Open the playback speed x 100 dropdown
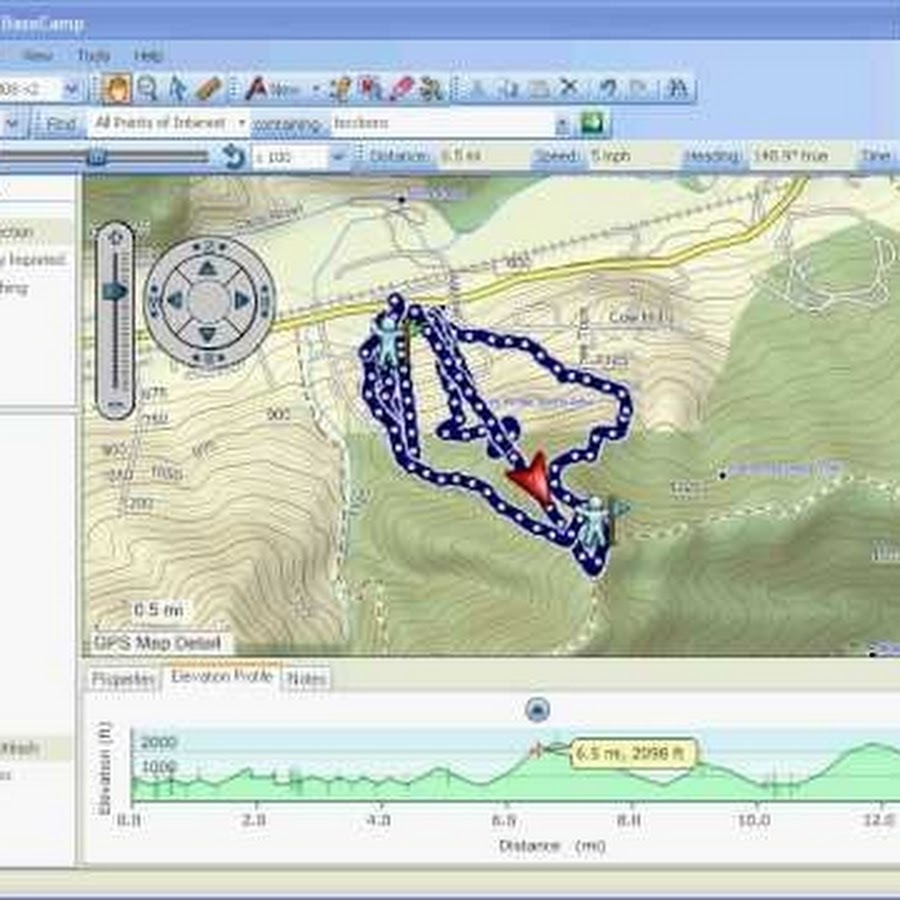The height and width of the screenshot is (900, 900). pyautogui.click(x=337, y=157)
